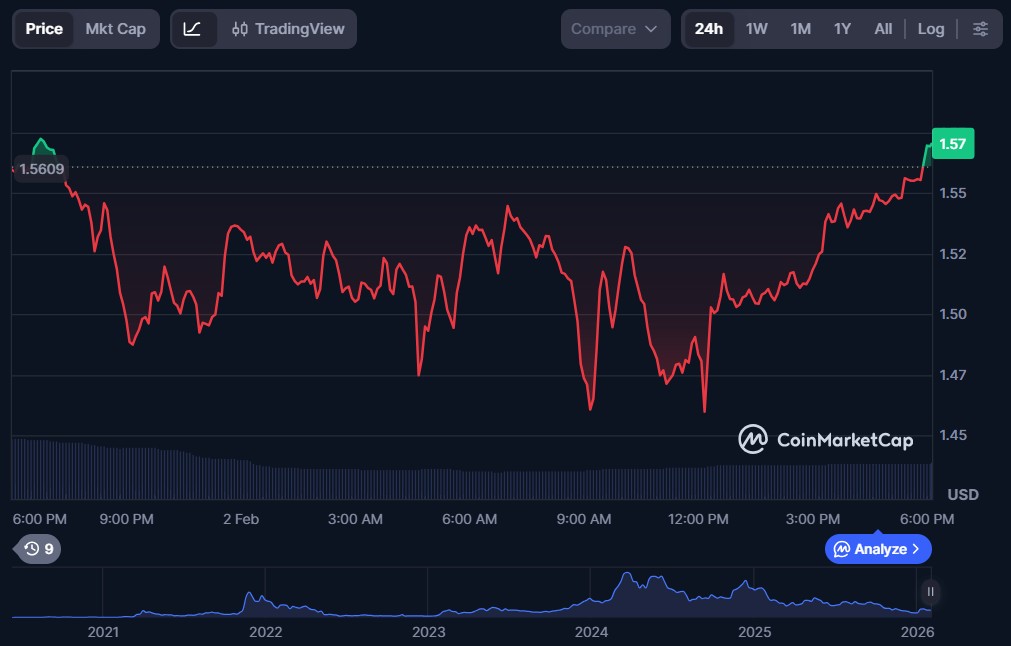Click the history badge showing 9
The image size is (1011, 646).
point(38,549)
